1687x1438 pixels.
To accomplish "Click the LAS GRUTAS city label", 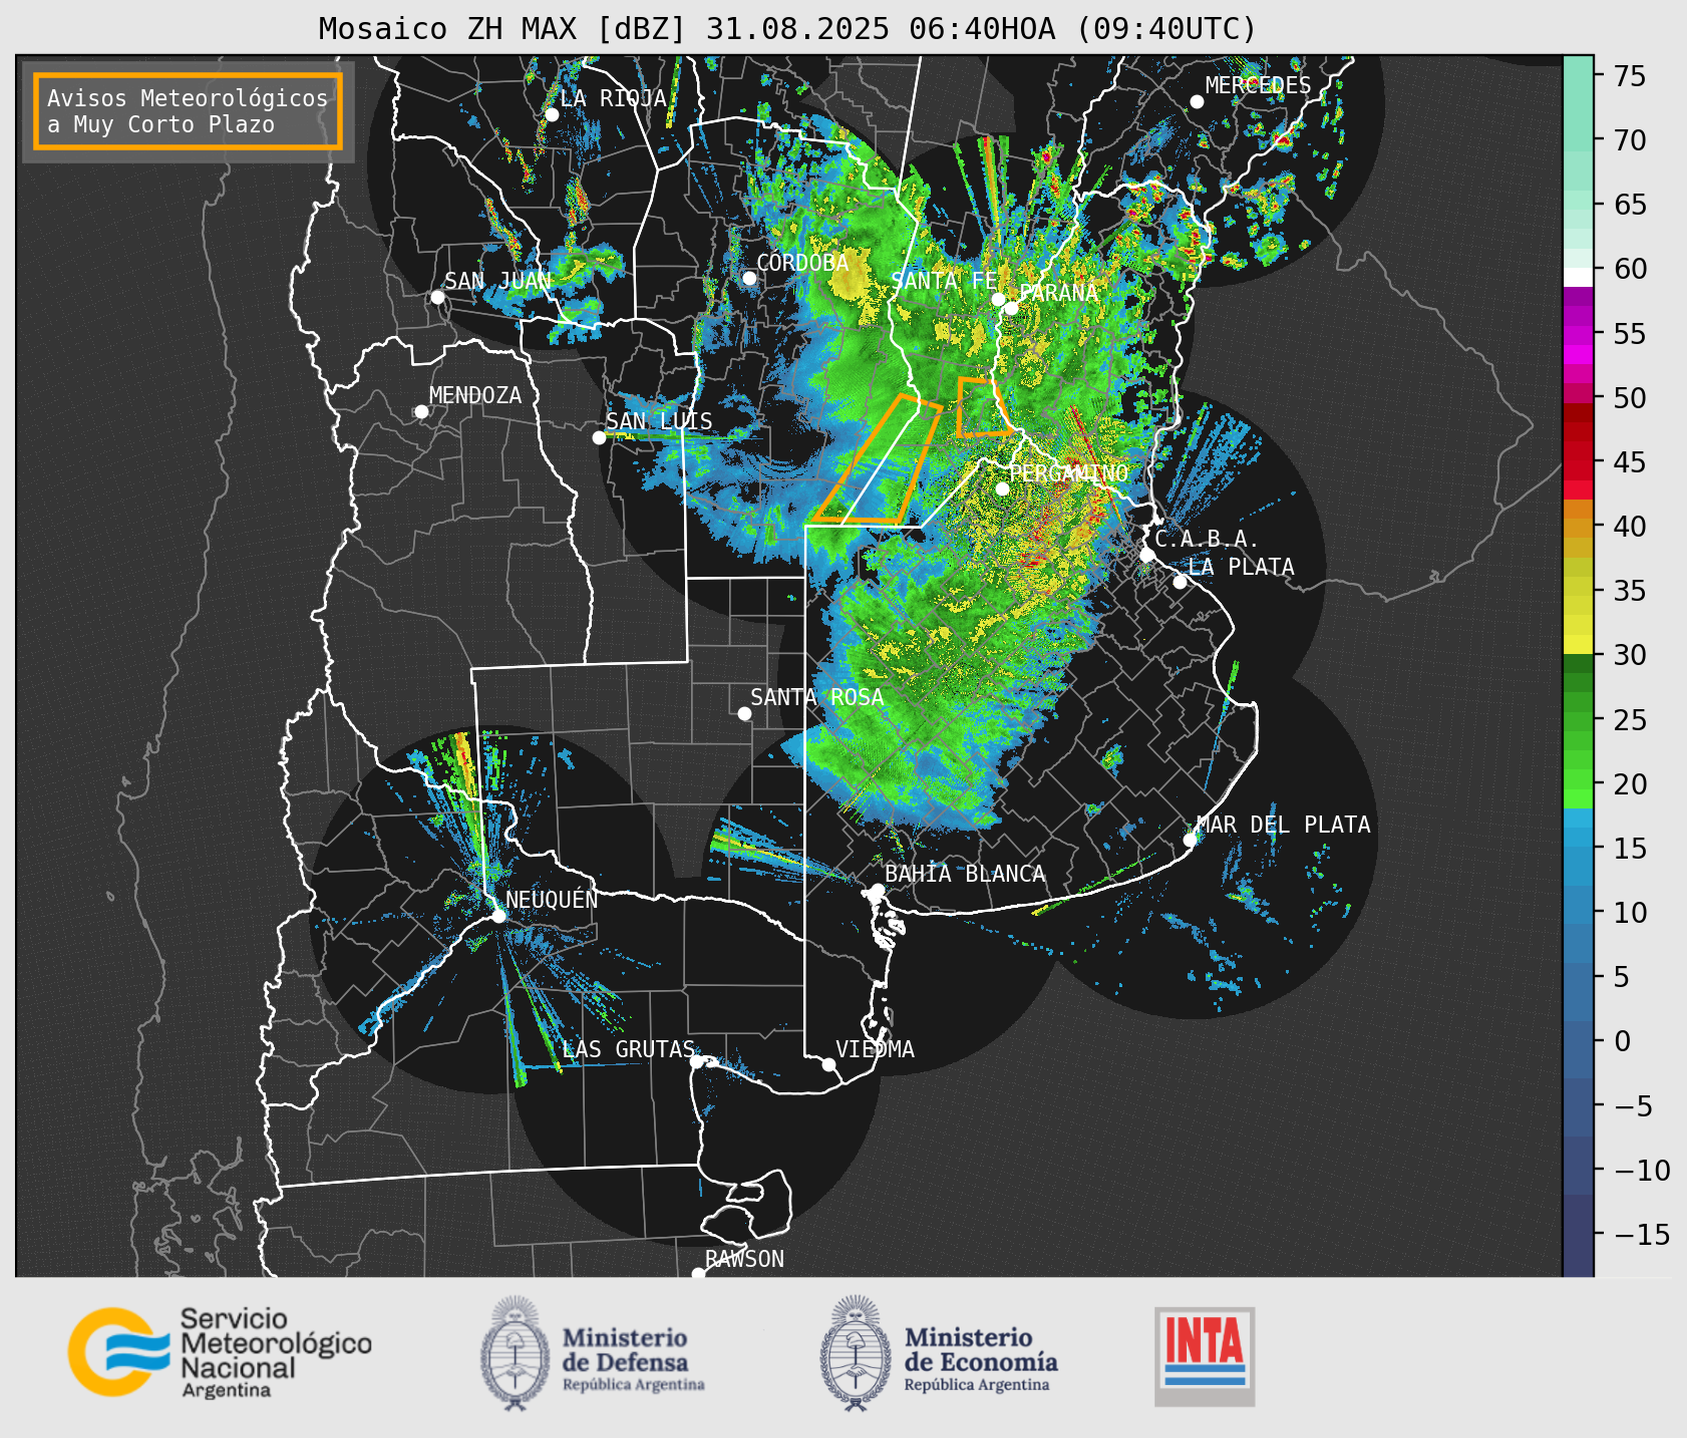I will (628, 1049).
